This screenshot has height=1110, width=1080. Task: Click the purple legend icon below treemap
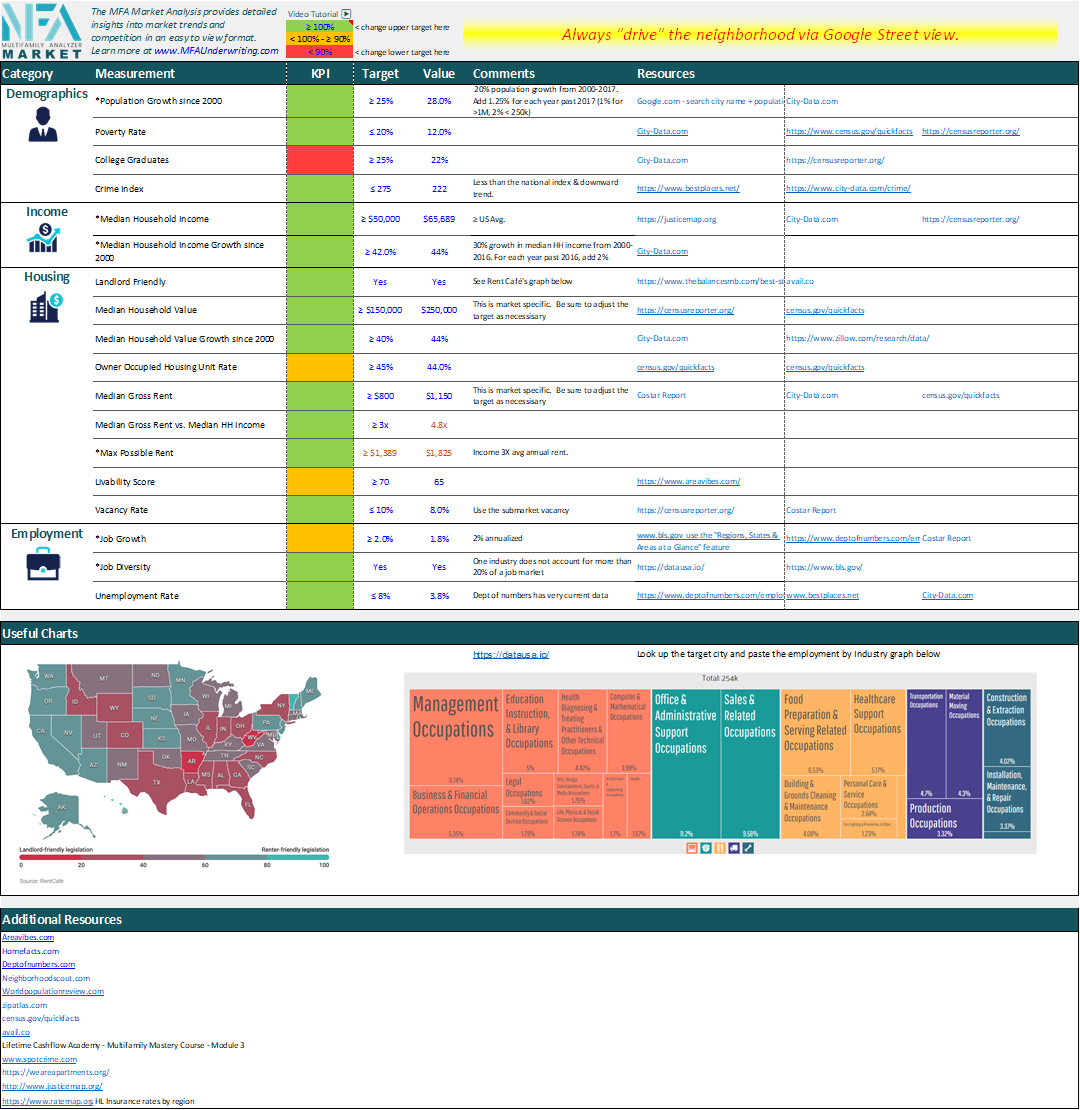(734, 848)
